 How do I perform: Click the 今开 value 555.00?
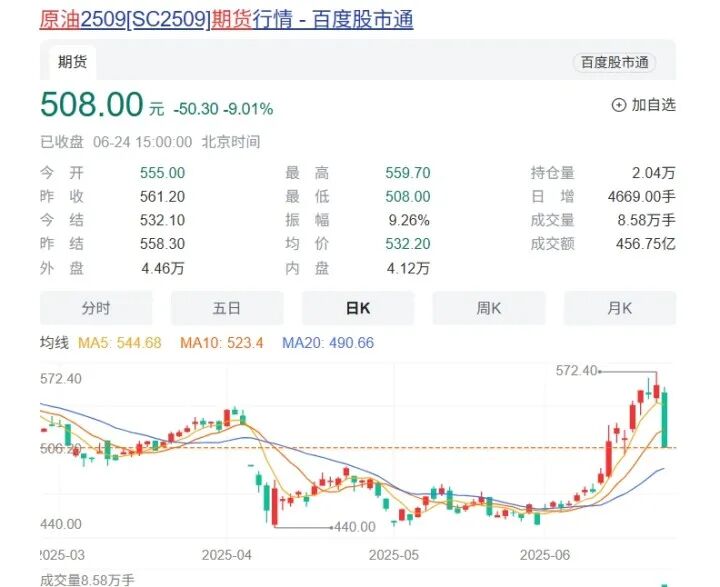(163, 173)
